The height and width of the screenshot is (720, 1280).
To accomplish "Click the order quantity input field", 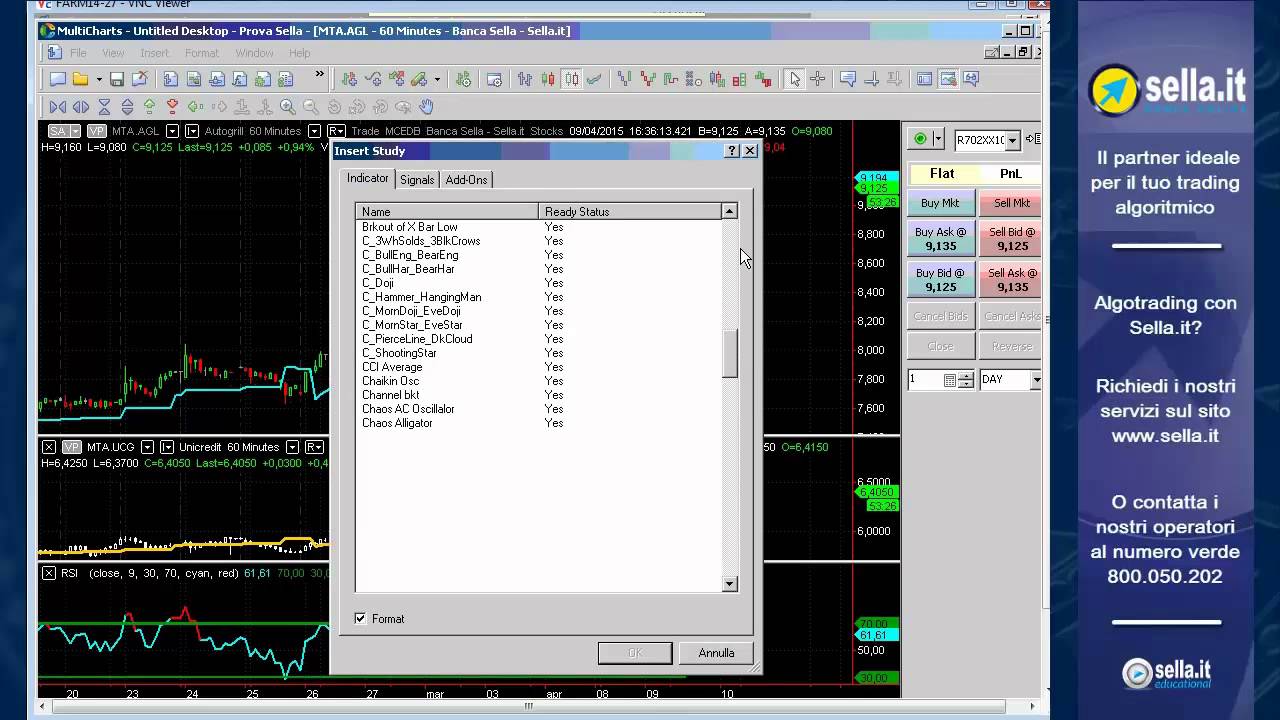I will [926, 380].
